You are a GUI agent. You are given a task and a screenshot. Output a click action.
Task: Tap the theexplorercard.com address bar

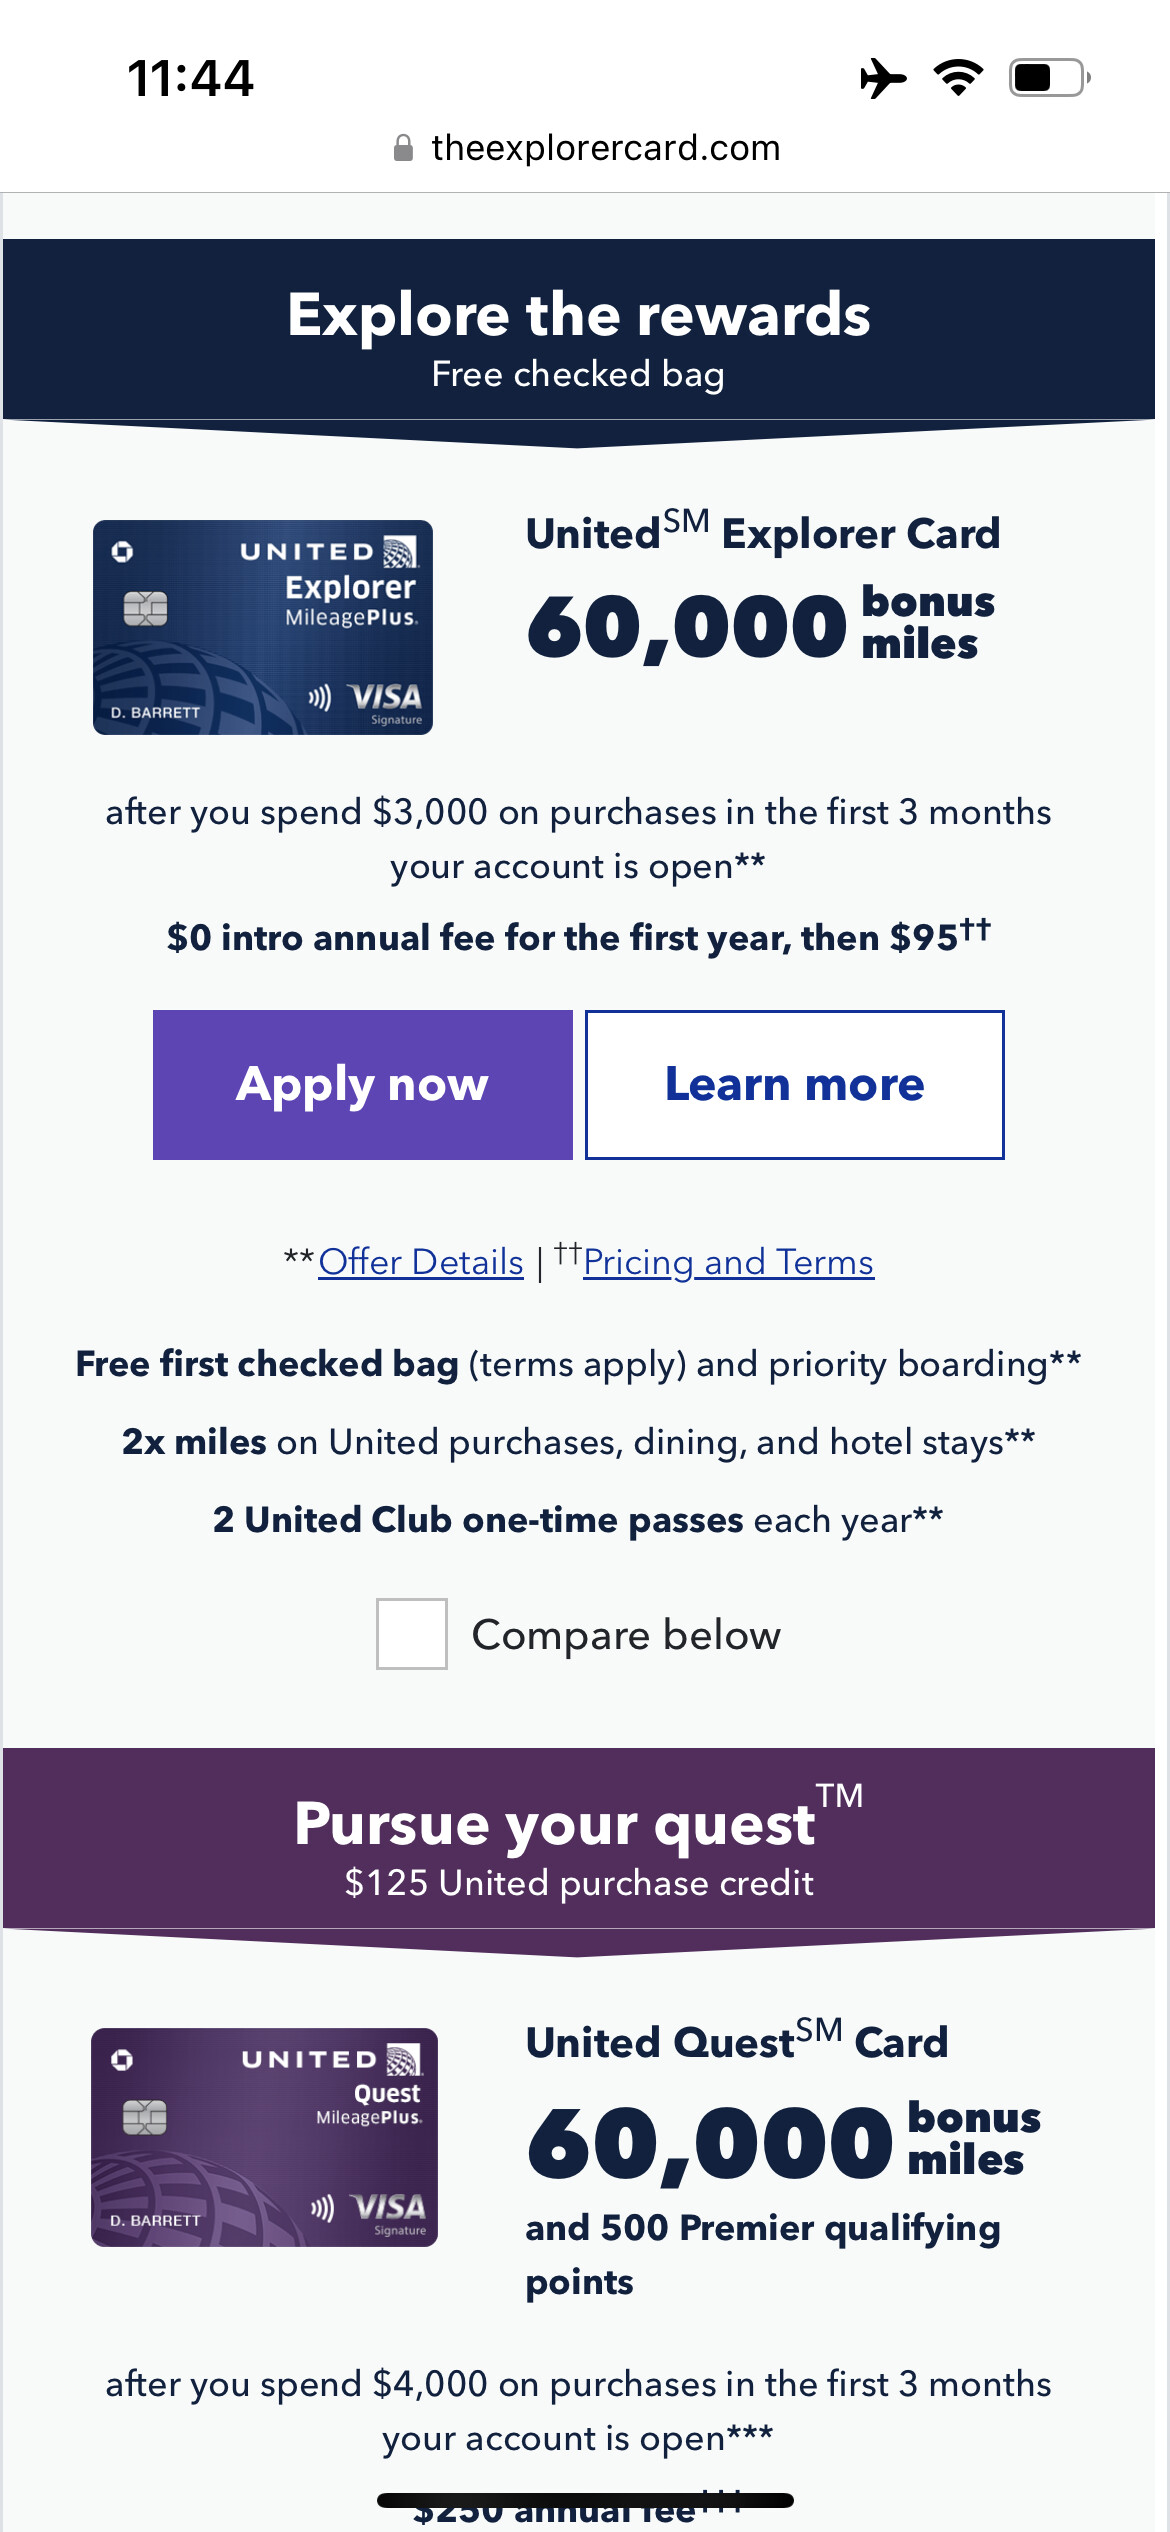tap(605, 148)
